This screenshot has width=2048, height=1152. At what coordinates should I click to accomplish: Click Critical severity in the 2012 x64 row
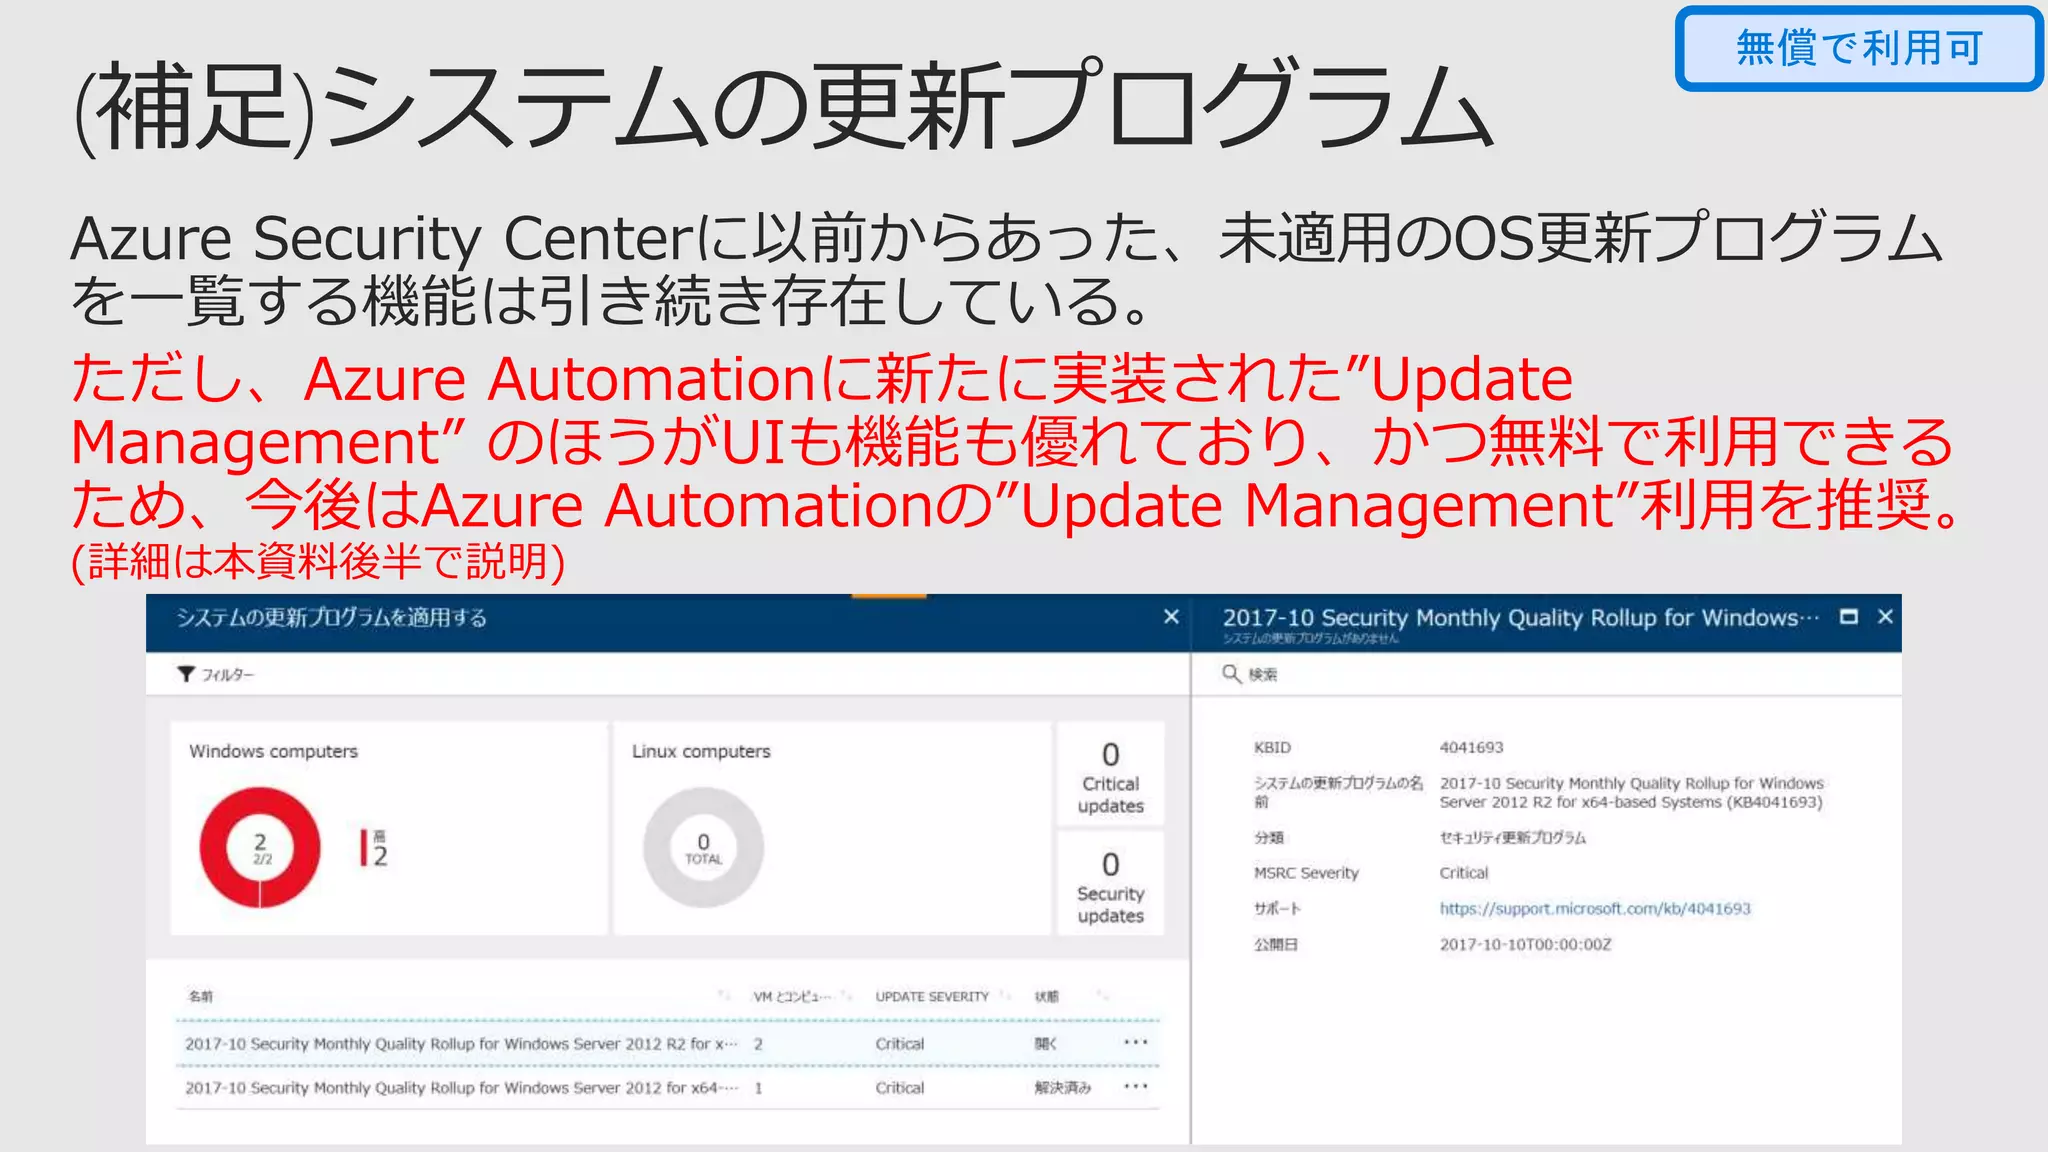(x=899, y=1087)
